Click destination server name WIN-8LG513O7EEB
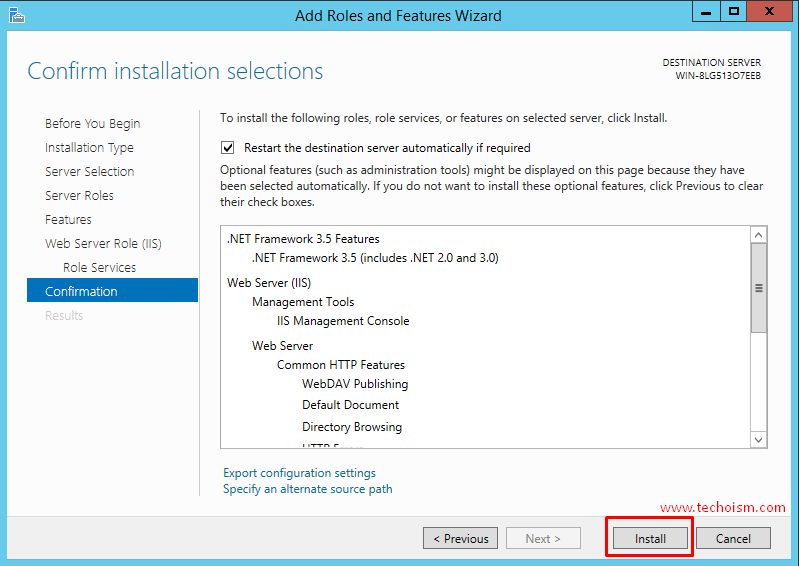 [718, 76]
